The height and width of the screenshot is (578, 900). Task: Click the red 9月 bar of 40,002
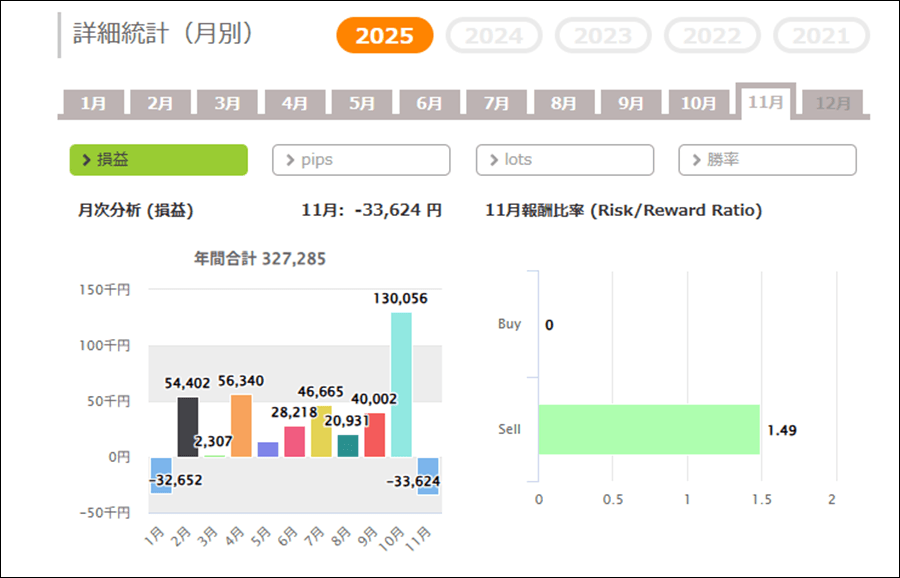[375, 435]
